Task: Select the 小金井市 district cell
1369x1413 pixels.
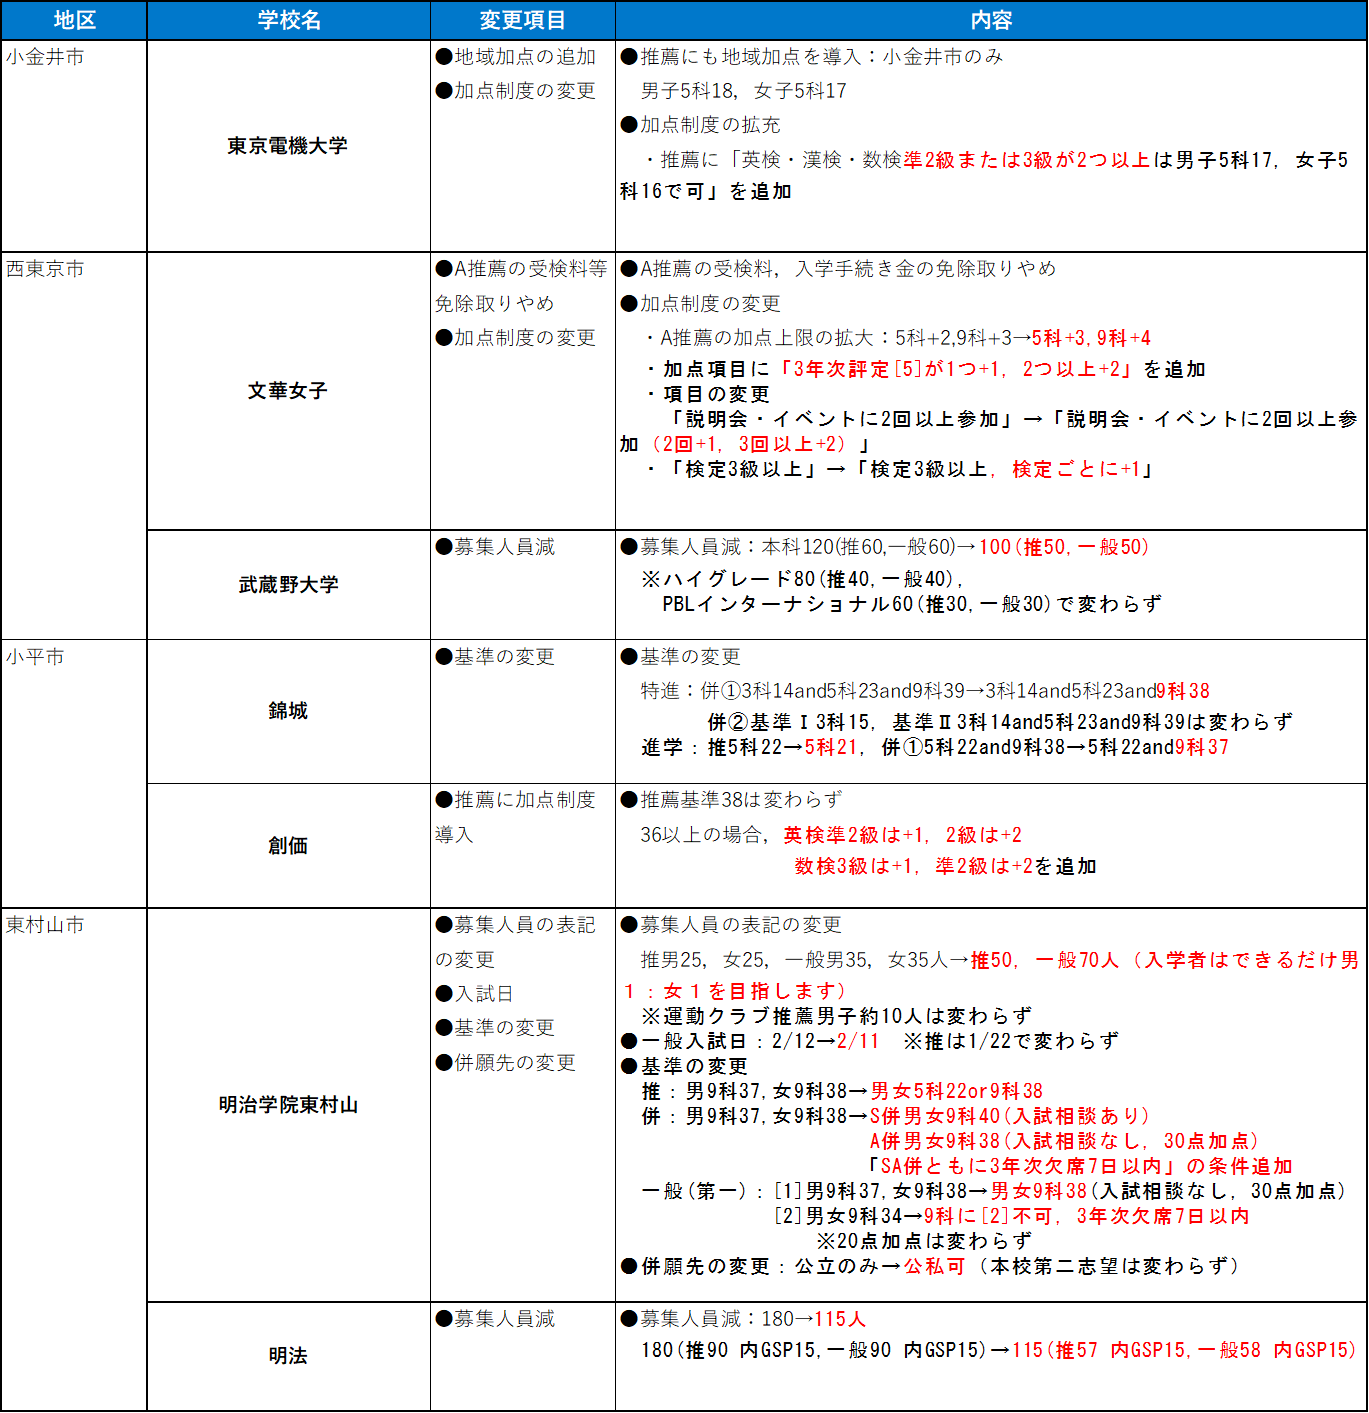Action: point(74,146)
